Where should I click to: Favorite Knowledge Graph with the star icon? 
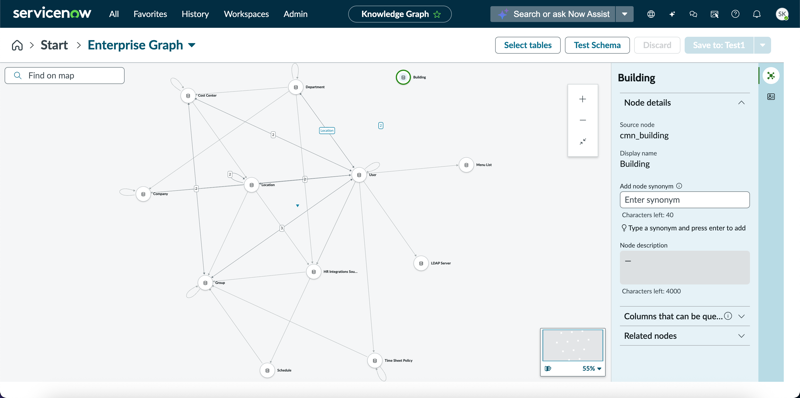pos(437,14)
